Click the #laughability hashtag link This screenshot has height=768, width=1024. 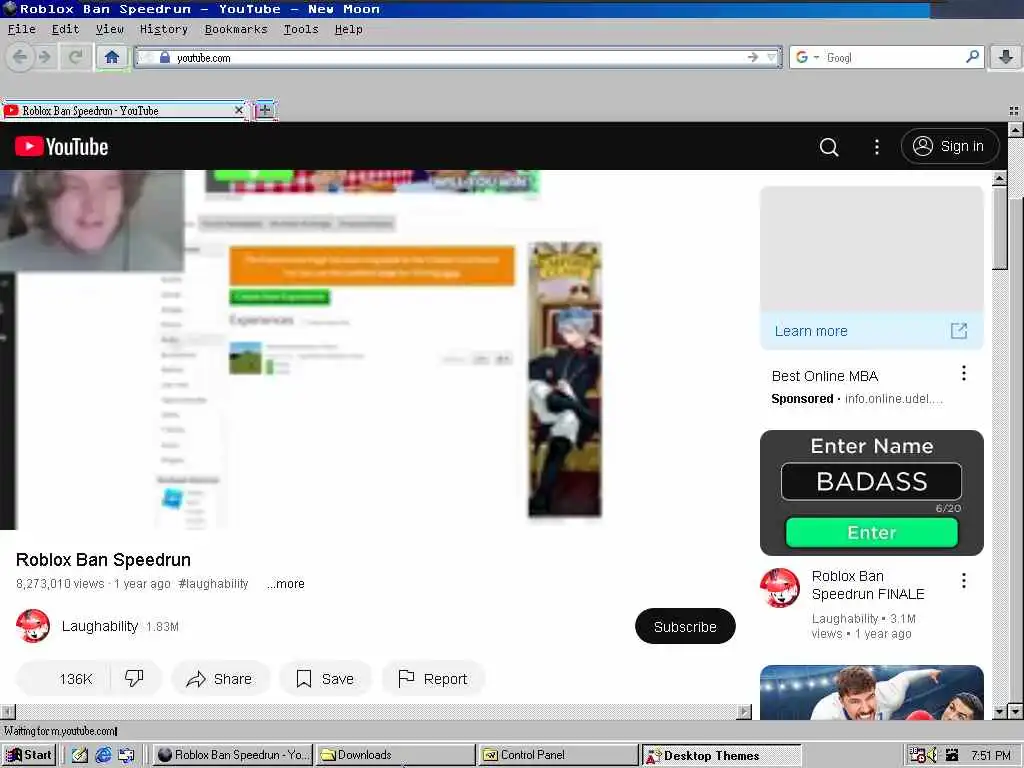[213, 584]
